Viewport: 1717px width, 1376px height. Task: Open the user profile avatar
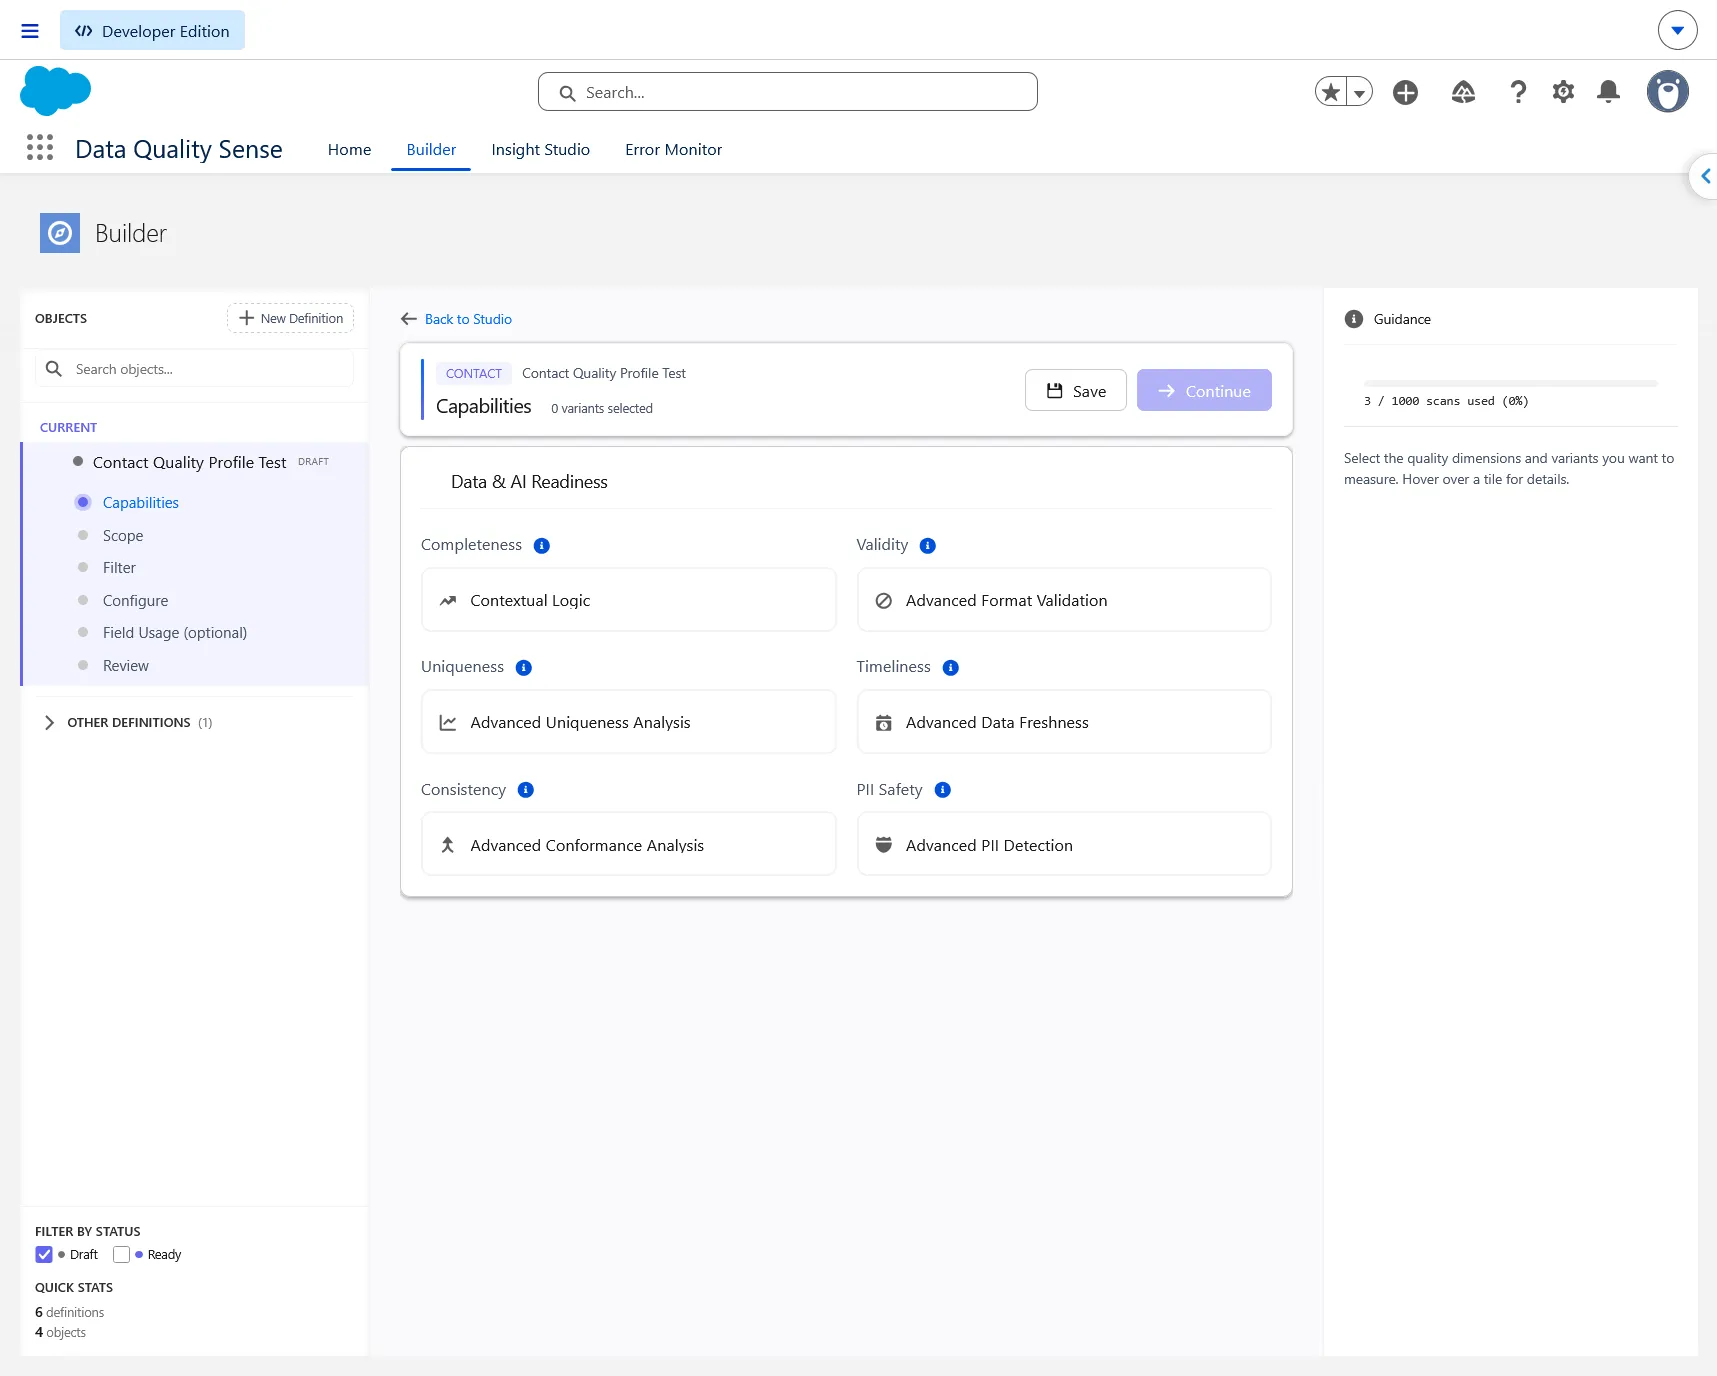[1668, 92]
